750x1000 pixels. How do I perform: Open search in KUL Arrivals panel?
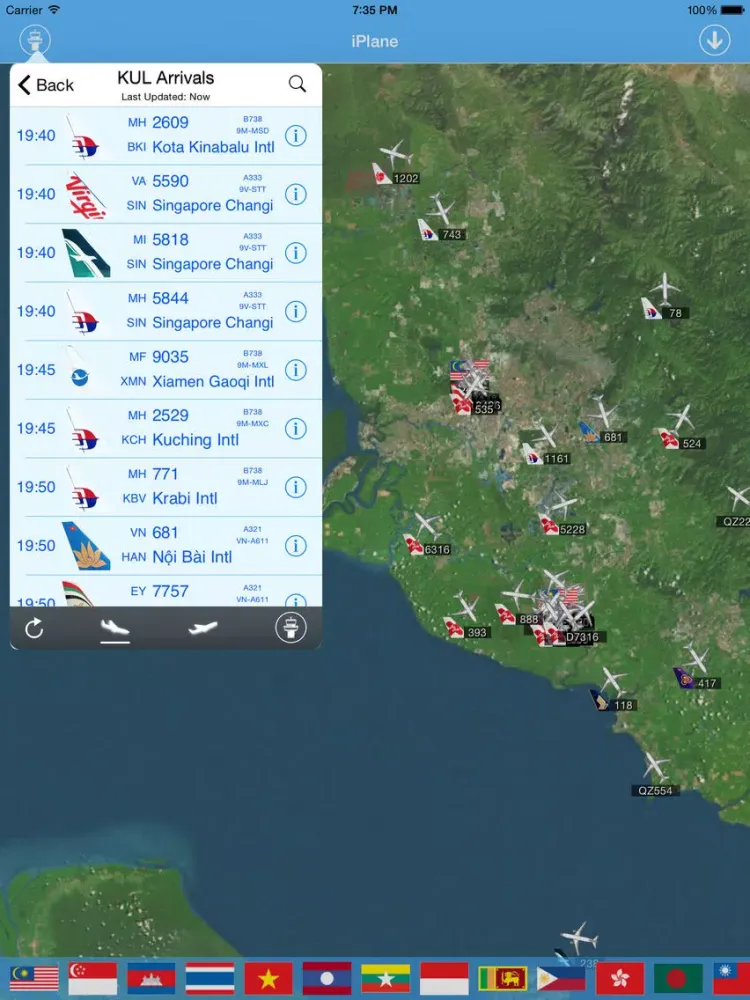pos(297,84)
